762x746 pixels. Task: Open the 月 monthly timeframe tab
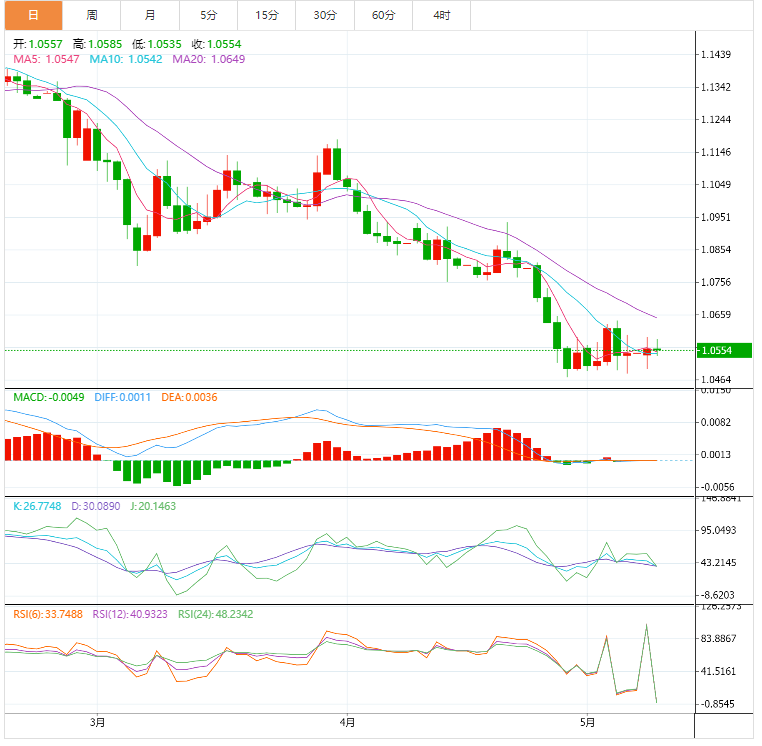pos(150,15)
